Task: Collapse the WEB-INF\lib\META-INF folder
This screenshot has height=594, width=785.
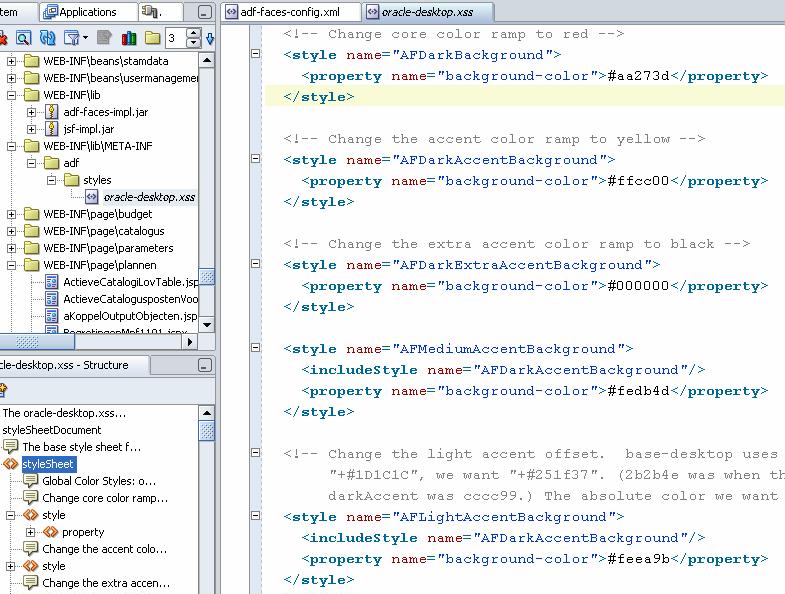Action: coord(13,146)
